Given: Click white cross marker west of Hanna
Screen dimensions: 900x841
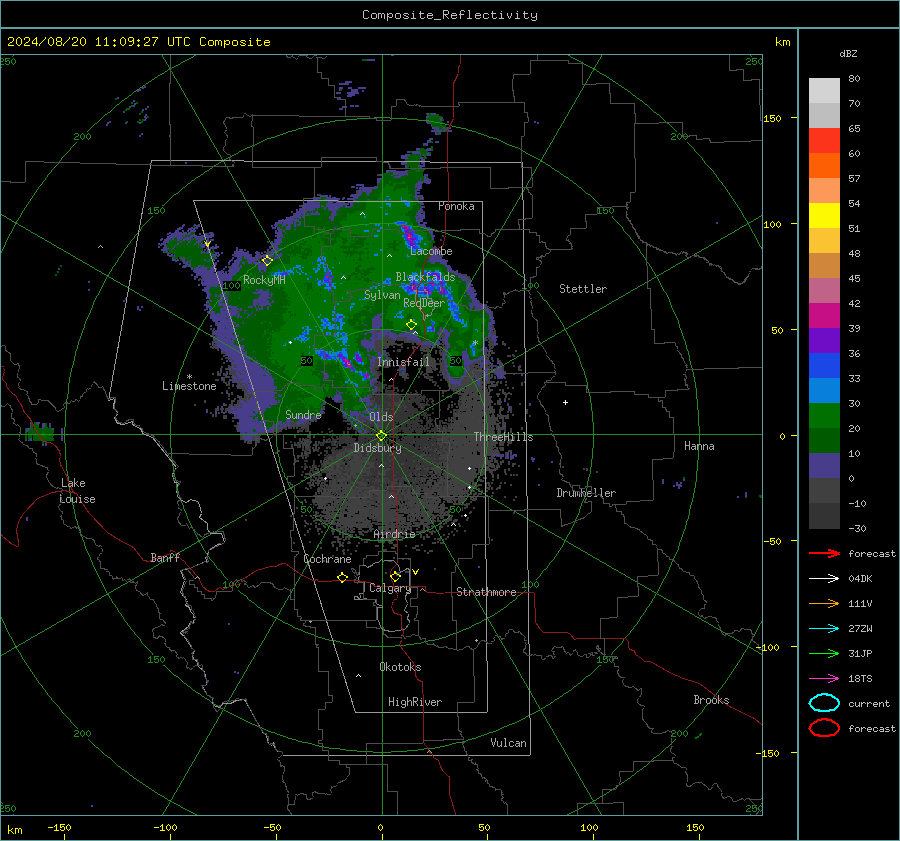Looking at the screenshot, I should (565, 402).
